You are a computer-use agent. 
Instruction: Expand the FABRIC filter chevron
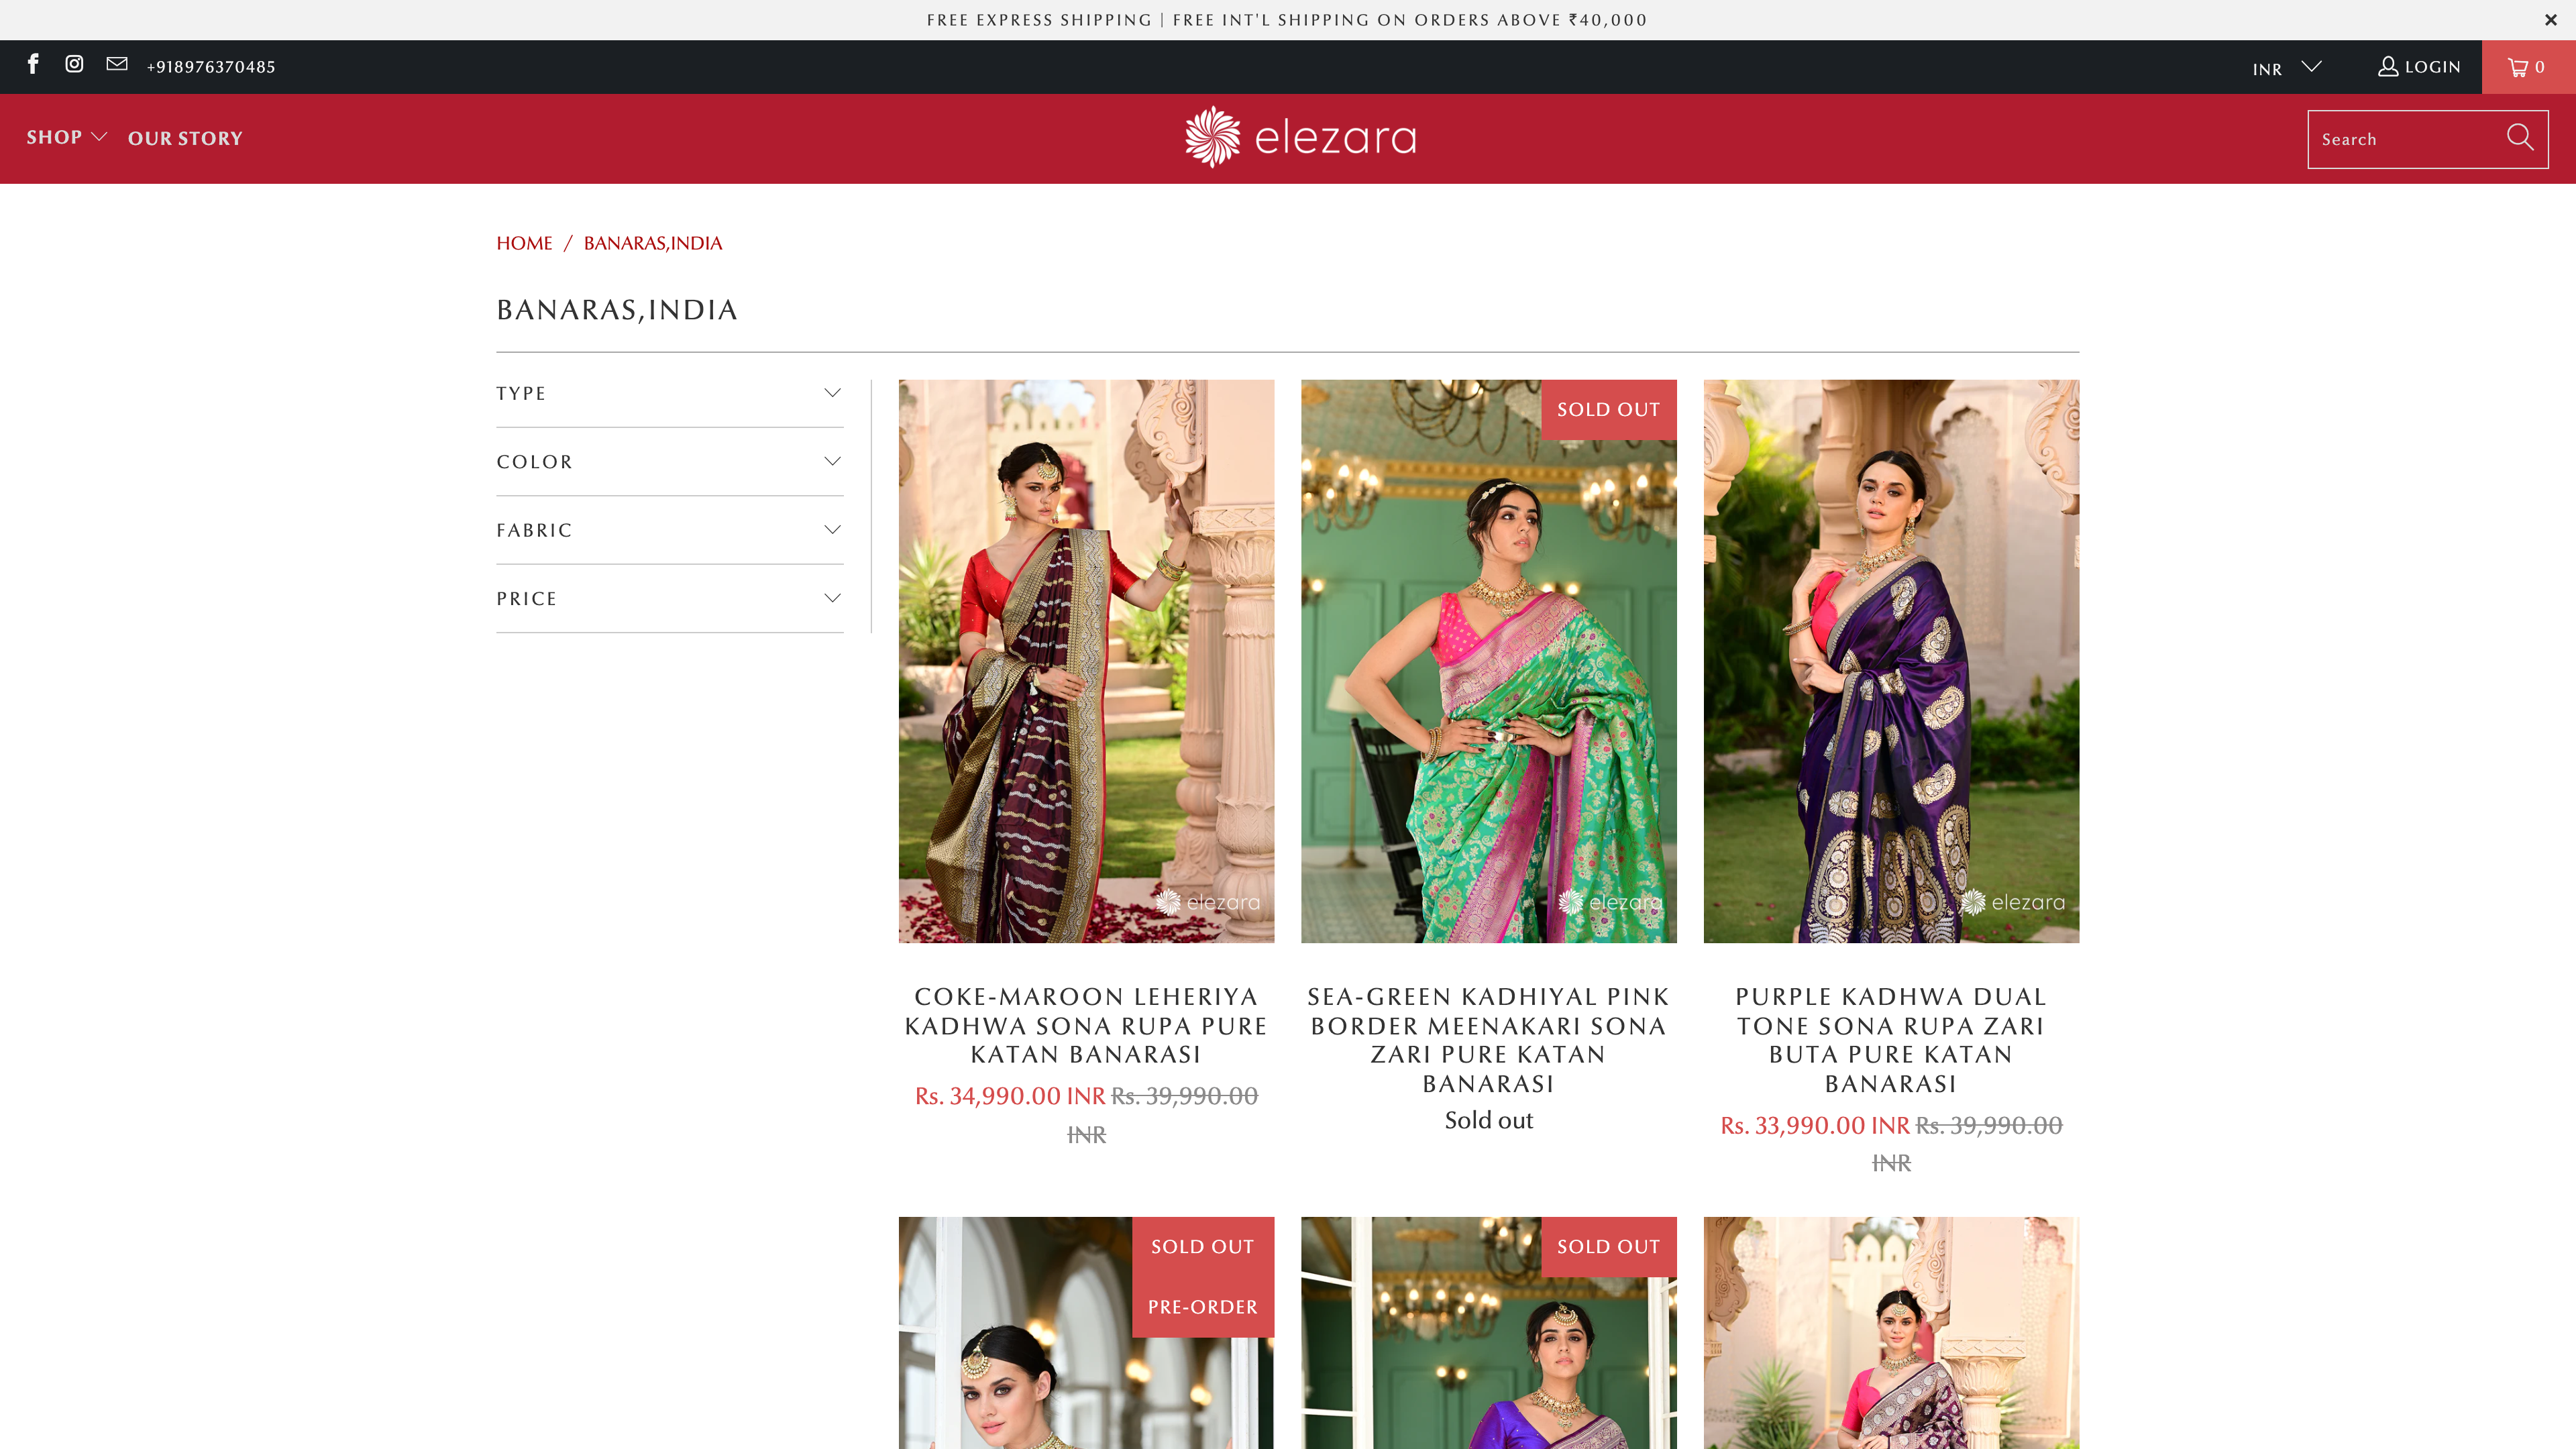pyautogui.click(x=832, y=529)
